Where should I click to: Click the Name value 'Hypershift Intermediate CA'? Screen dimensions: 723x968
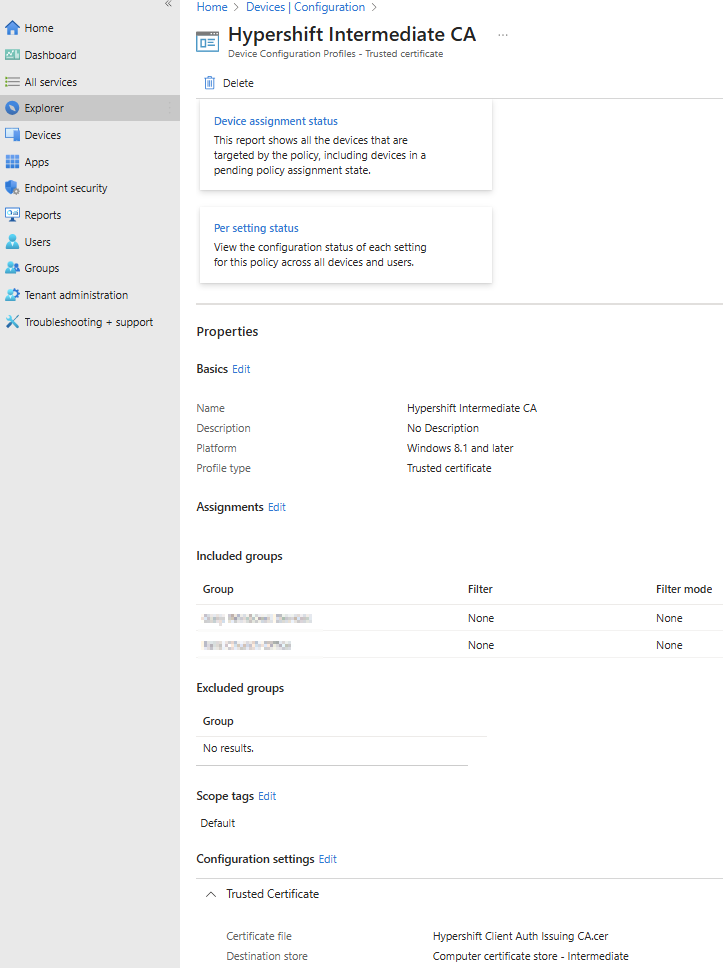(472, 409)
